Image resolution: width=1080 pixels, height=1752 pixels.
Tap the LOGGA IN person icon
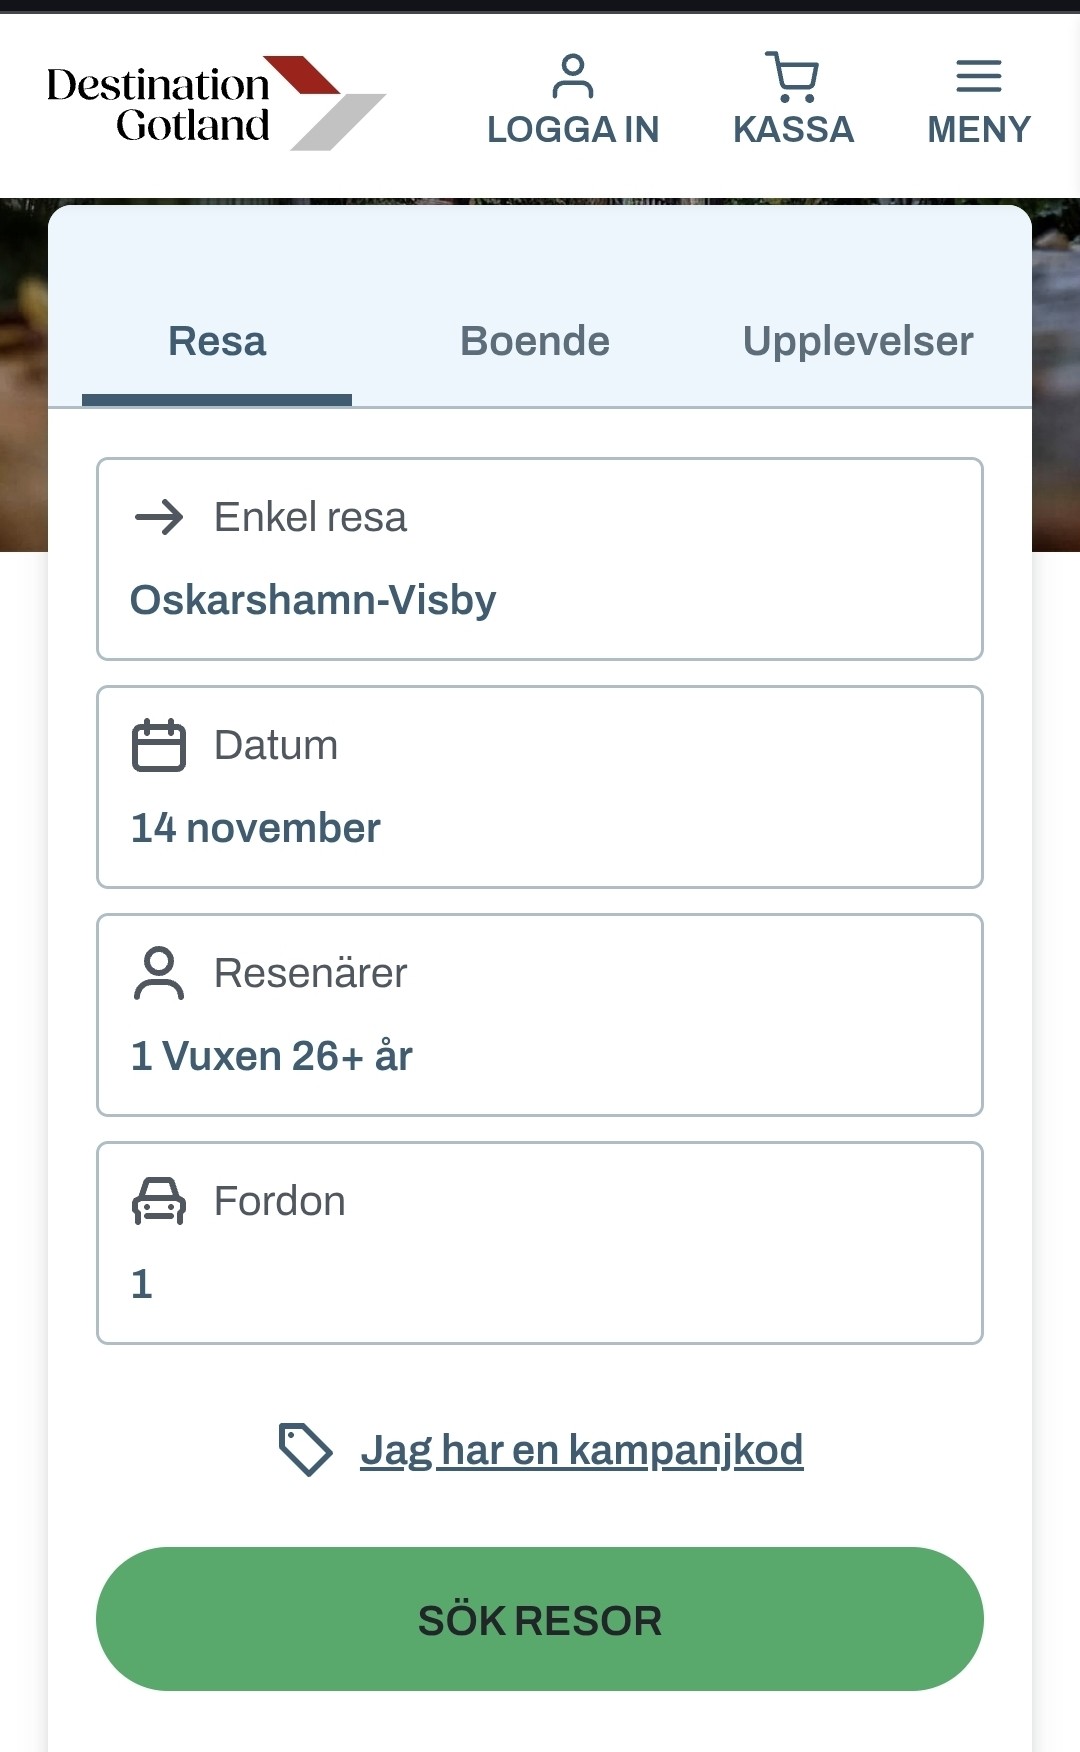[573, 77]
